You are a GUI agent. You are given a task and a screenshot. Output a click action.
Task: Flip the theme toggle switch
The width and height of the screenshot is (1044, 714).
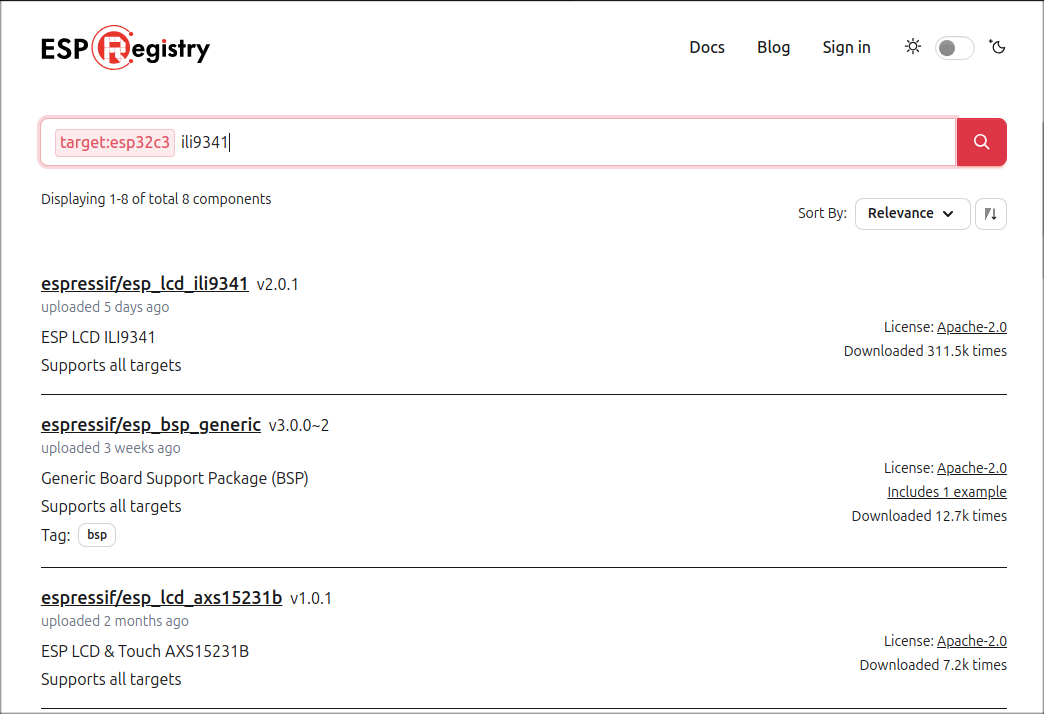[x=954, y=47]
